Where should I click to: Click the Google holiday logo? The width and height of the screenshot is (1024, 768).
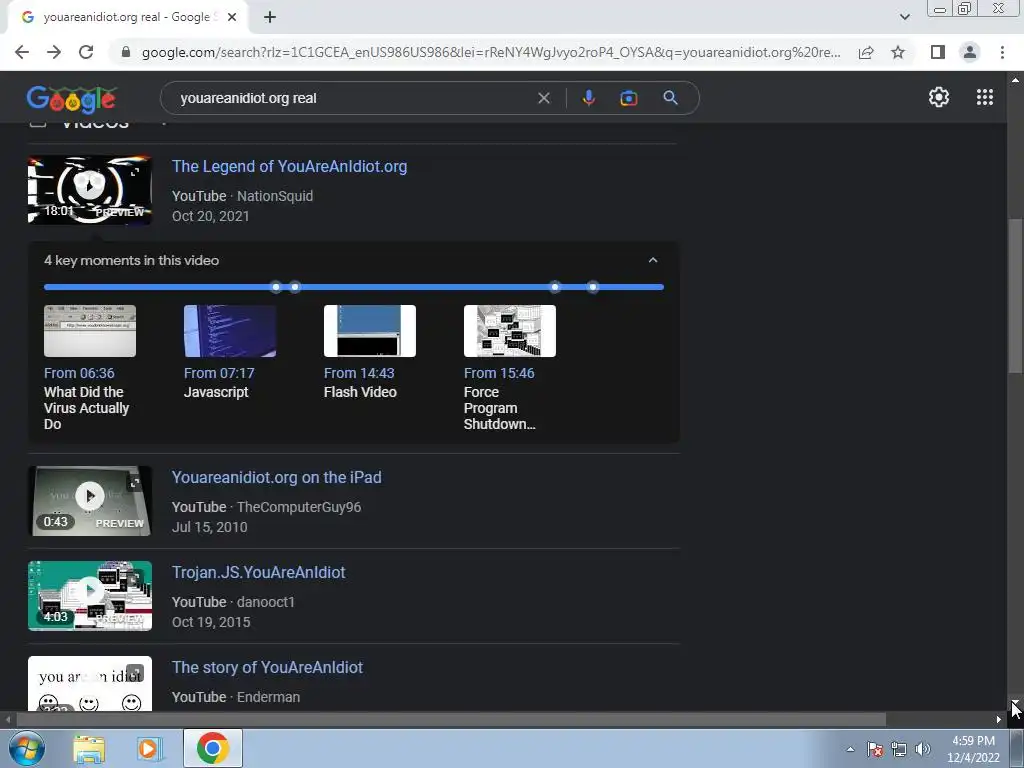coord(72,99)
